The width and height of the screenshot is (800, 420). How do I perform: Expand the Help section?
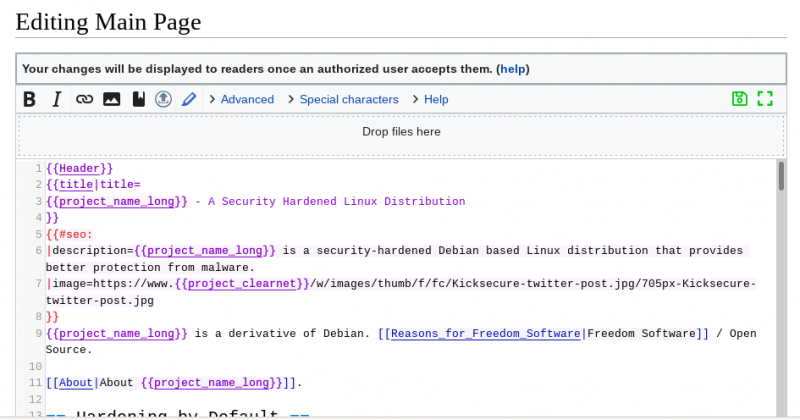click(435, 99)
